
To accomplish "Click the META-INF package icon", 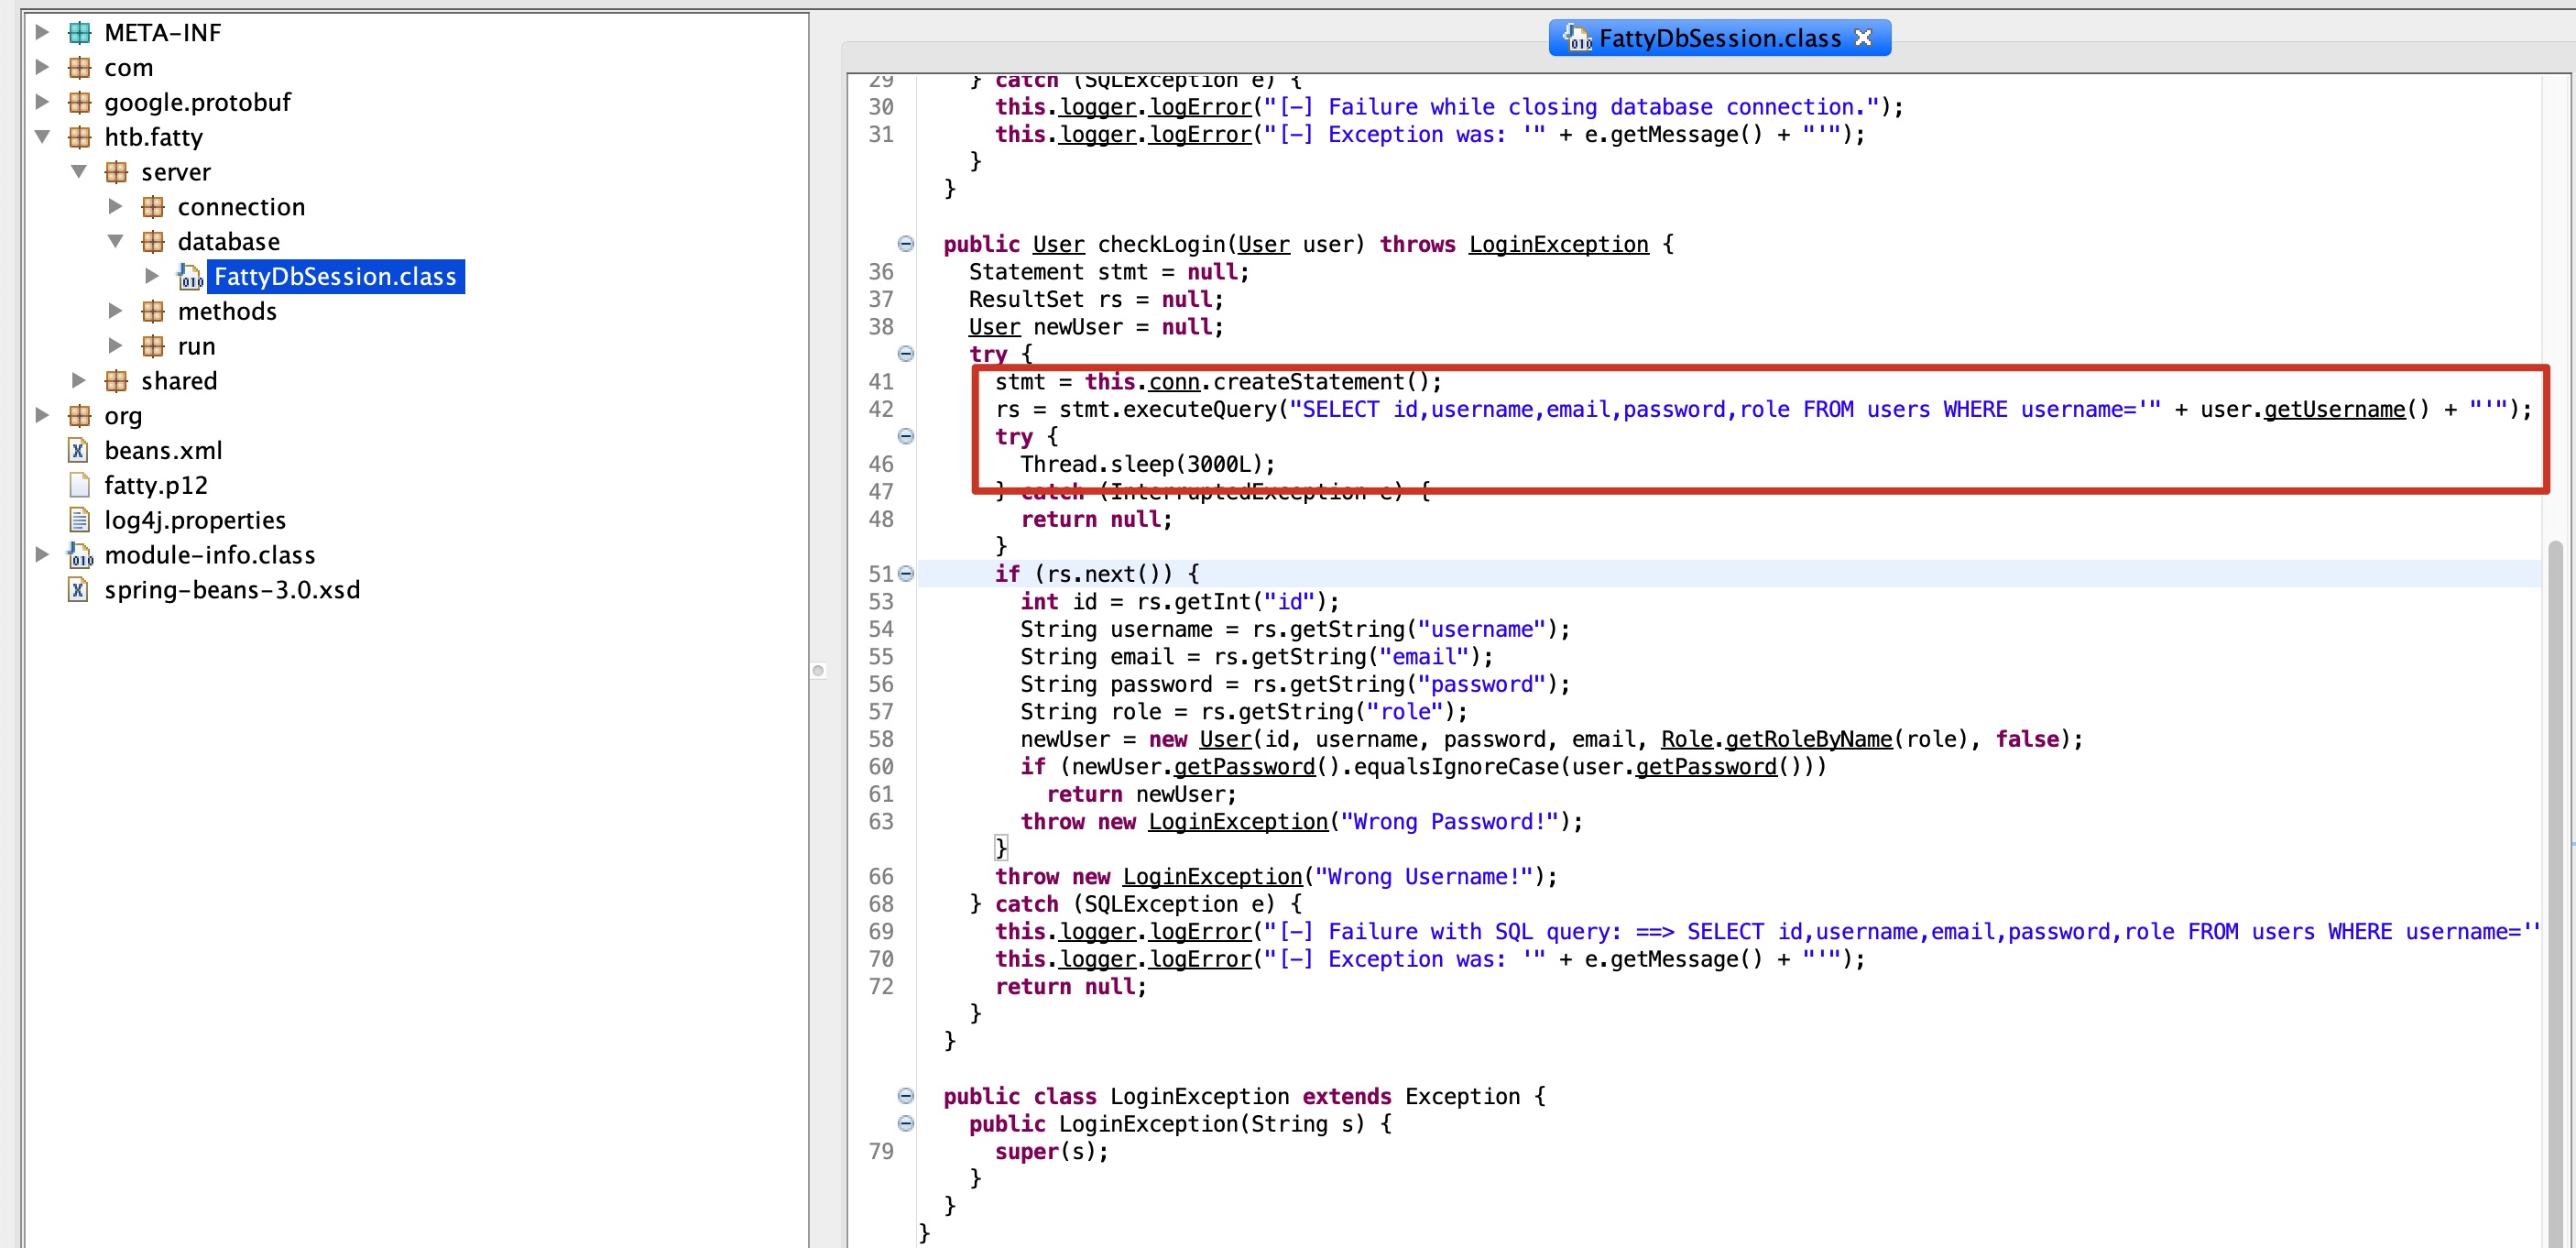I will [x=79, y=33].
